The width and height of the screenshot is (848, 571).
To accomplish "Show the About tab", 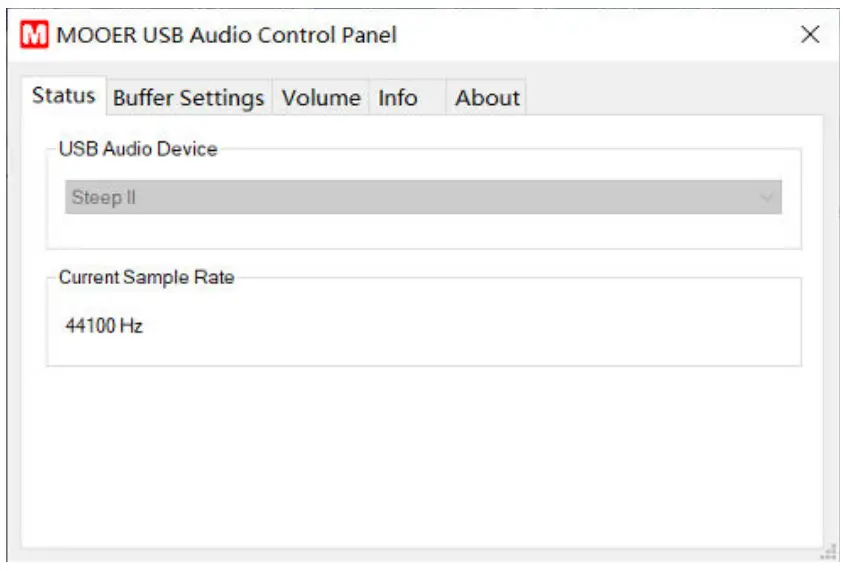I will coord(487,98).
